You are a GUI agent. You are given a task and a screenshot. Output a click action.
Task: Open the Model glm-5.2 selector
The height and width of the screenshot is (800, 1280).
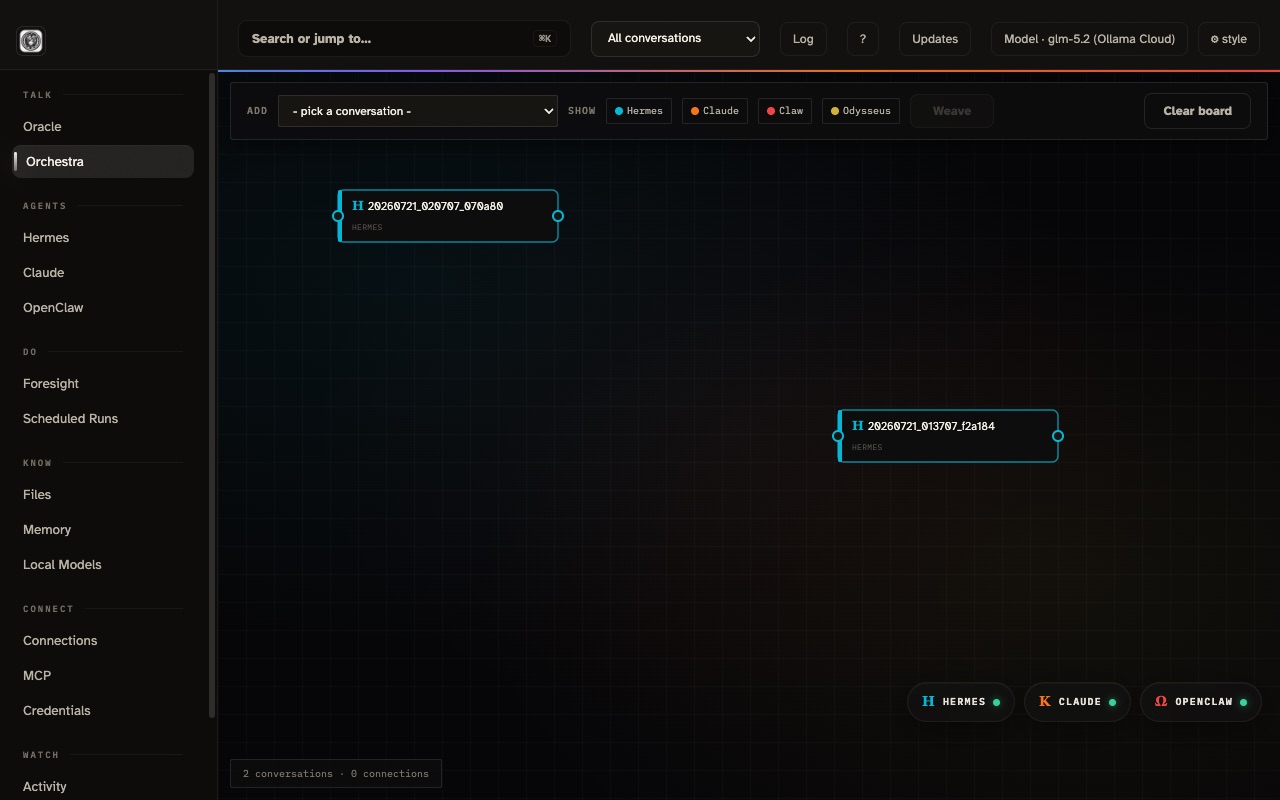(x=1089, y=39)
